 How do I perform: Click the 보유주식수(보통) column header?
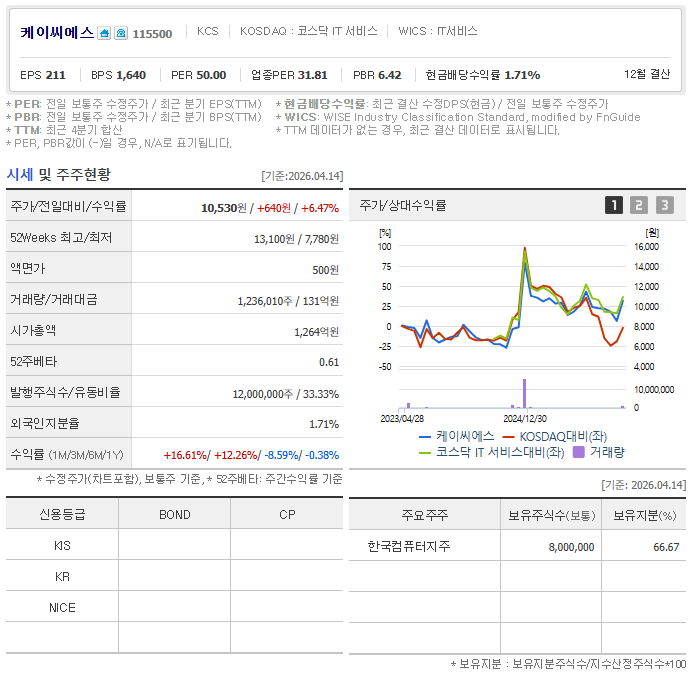pyautogui.click(x=551, y=515)
